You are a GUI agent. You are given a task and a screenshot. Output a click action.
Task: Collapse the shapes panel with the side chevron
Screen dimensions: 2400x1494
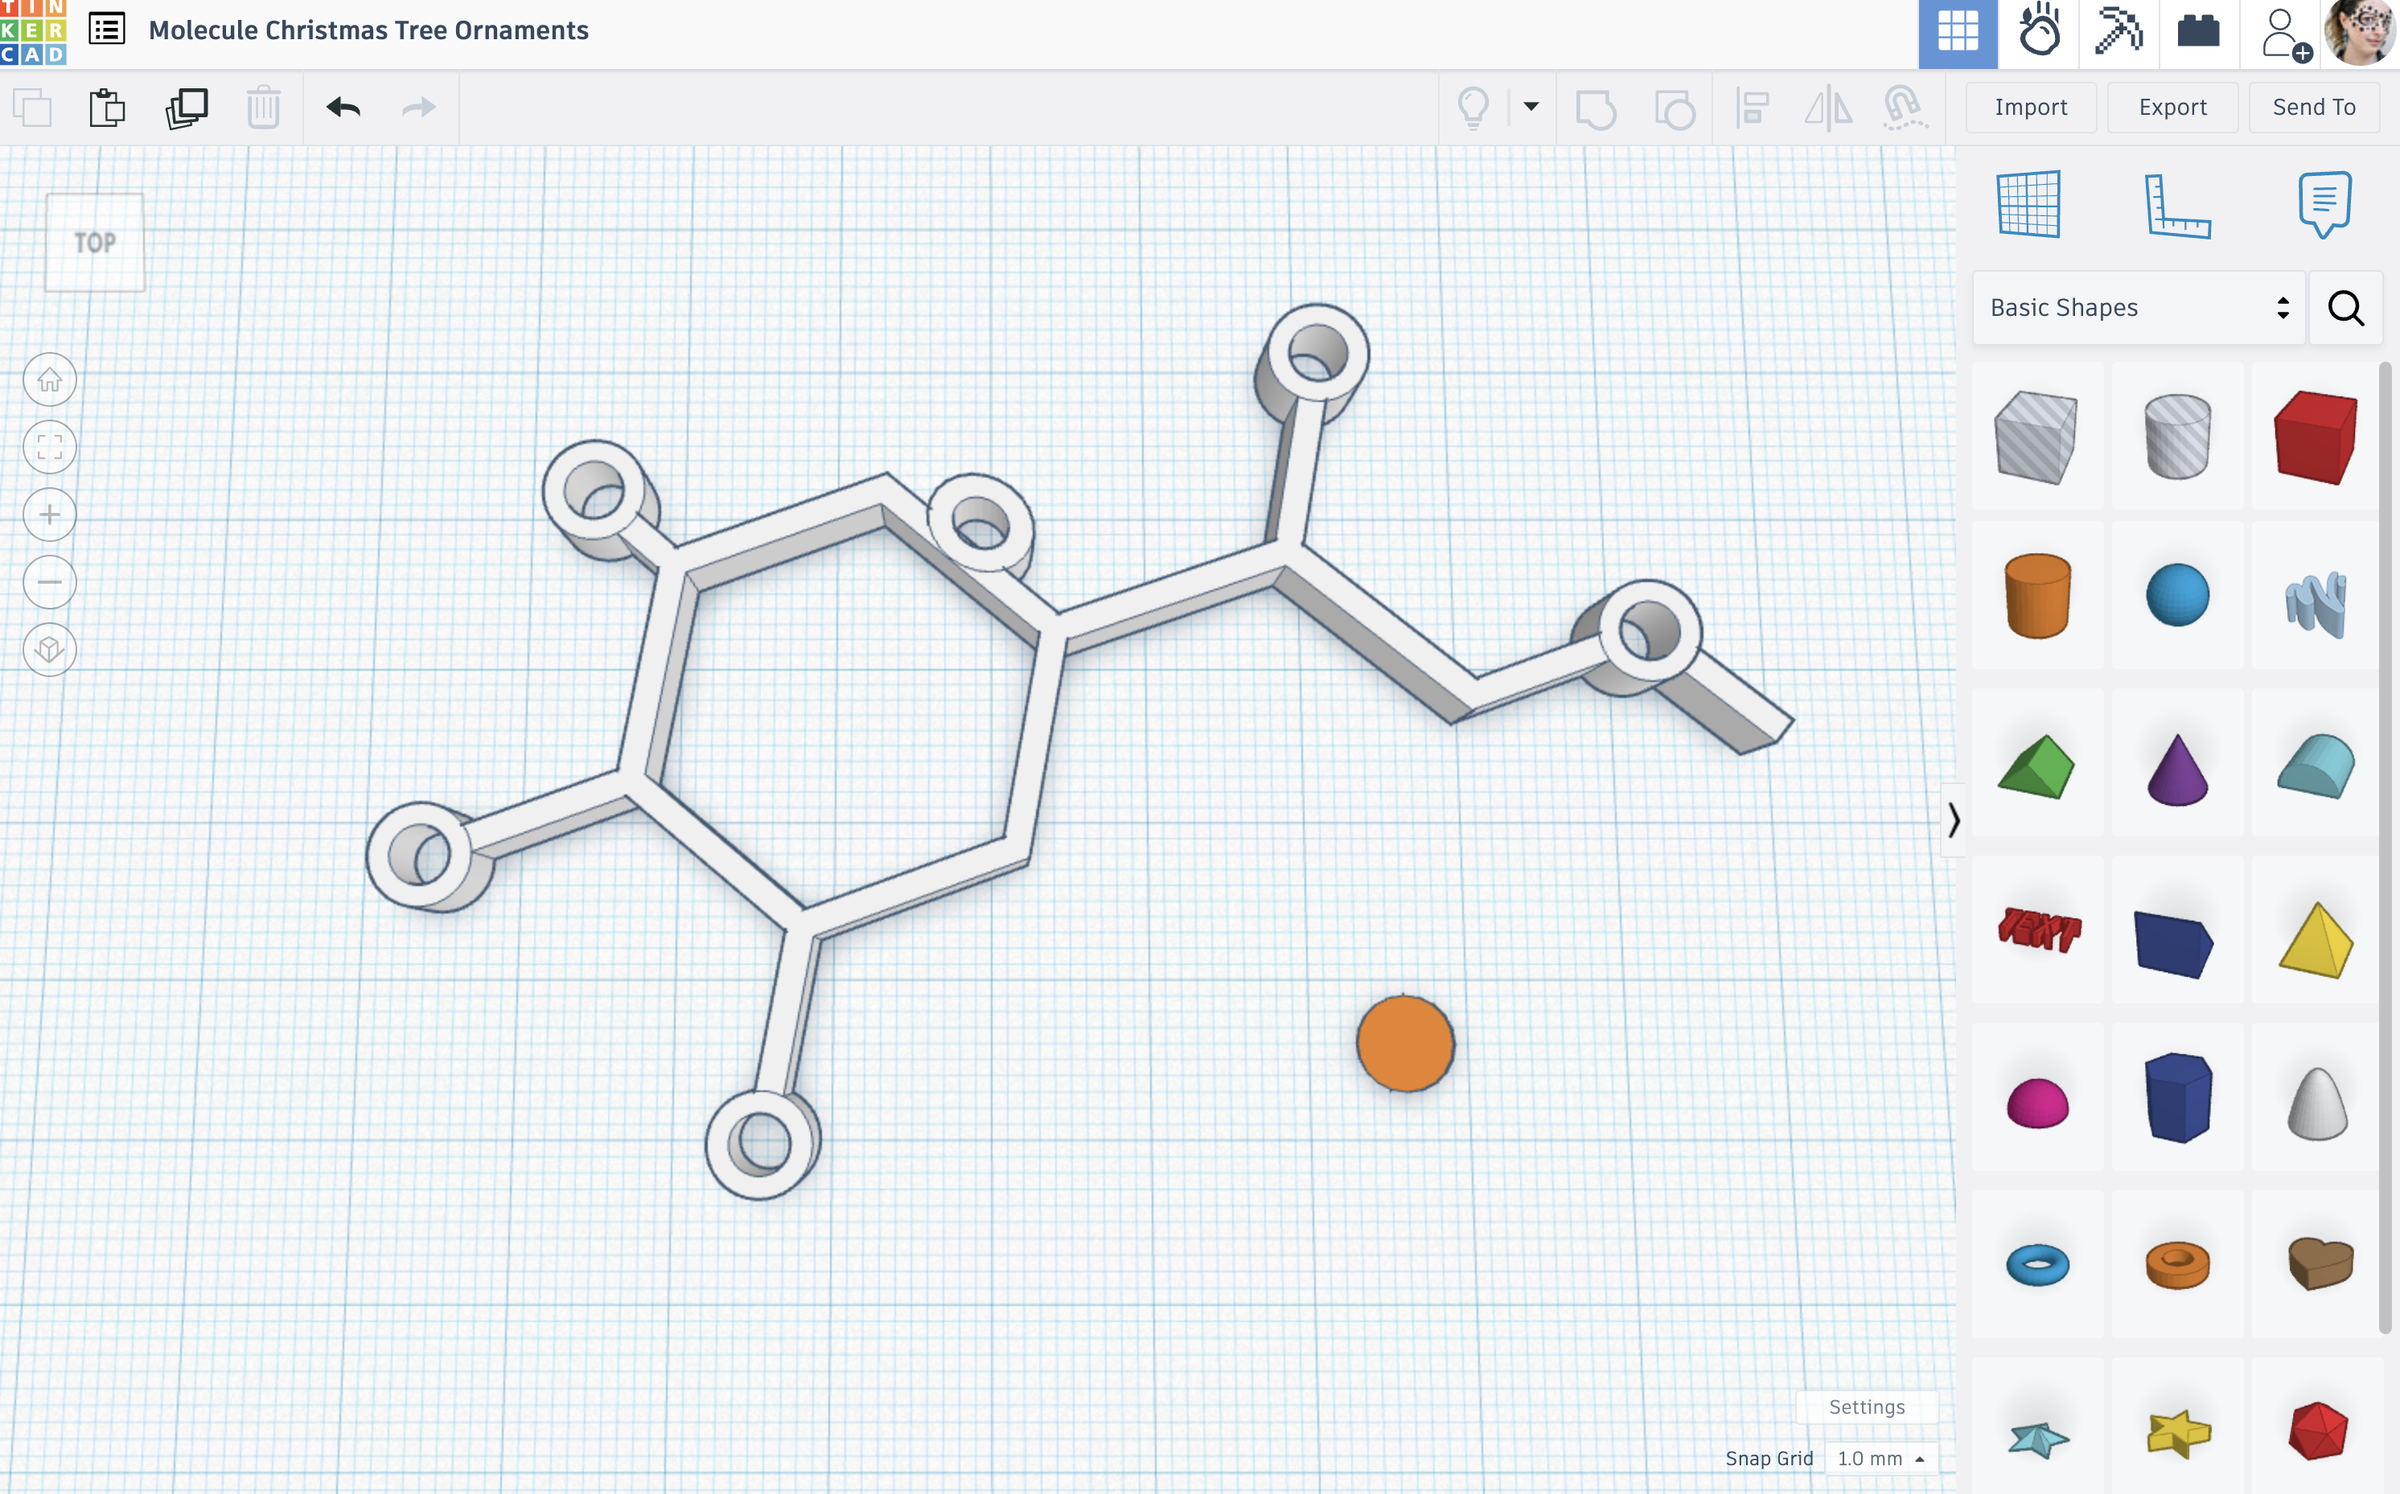coord(1951,820)
